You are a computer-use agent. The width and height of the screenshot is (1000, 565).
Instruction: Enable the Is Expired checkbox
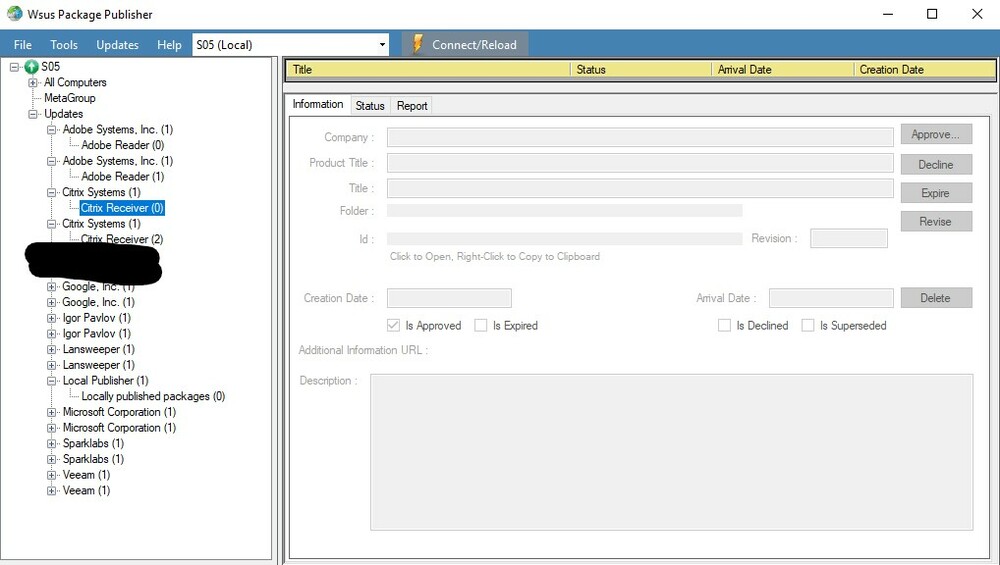click(x=481, y=326)
